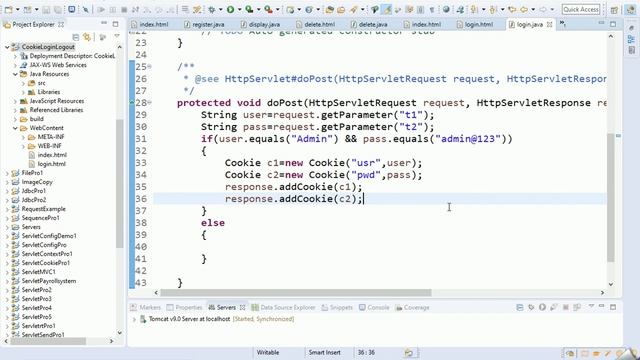This screenshot has width=640, height=360.
Task: Open Run button dropdown arrow
Action: tap(239, 9)
